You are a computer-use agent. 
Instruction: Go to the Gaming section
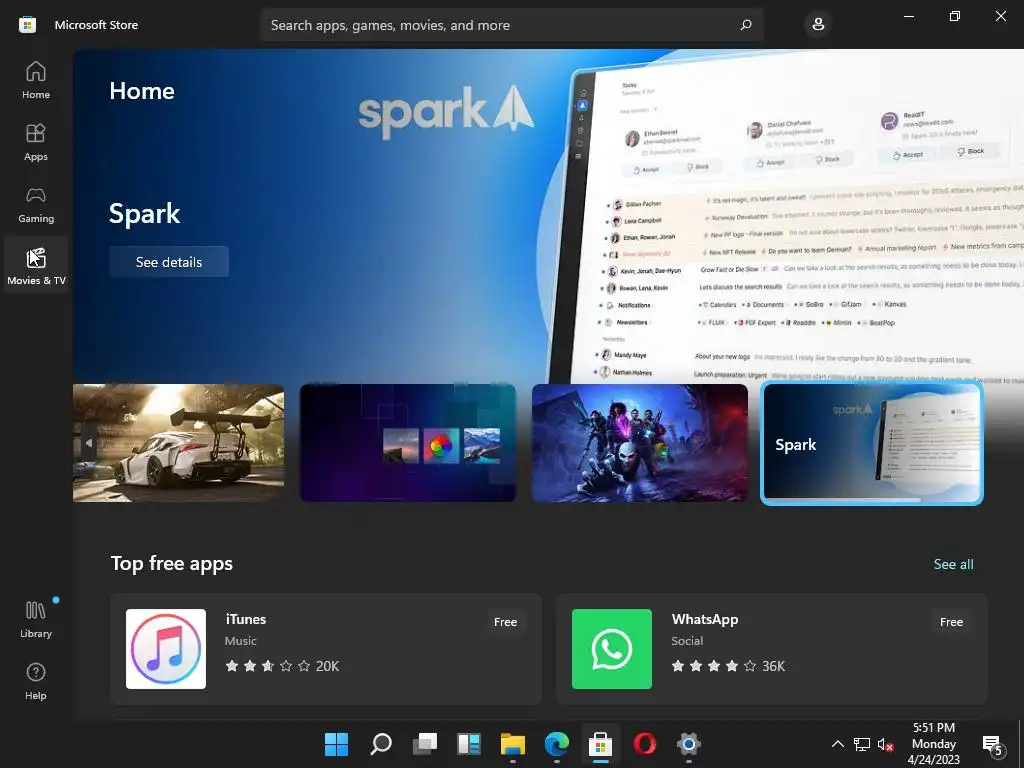[x=36, y=204]
